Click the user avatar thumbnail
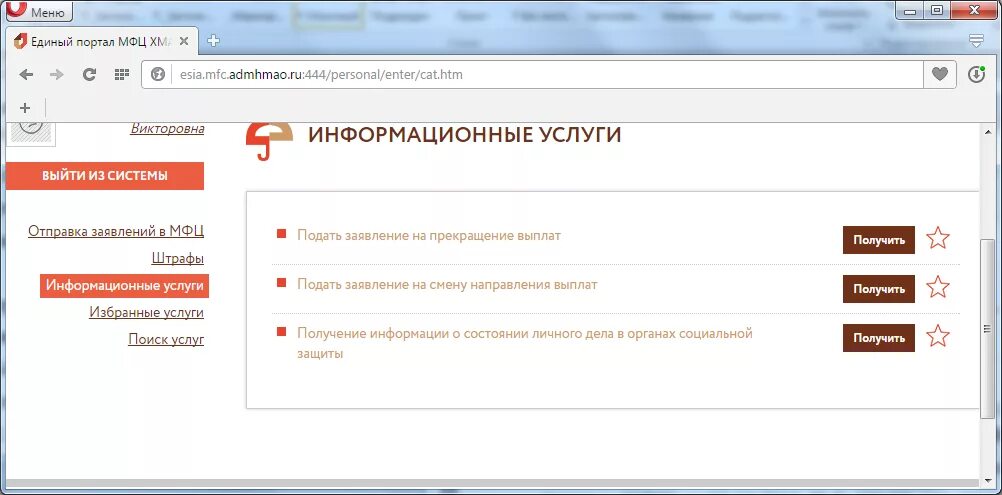The width and height of the screenshot is (1002, 495). (x=31, y=132)
